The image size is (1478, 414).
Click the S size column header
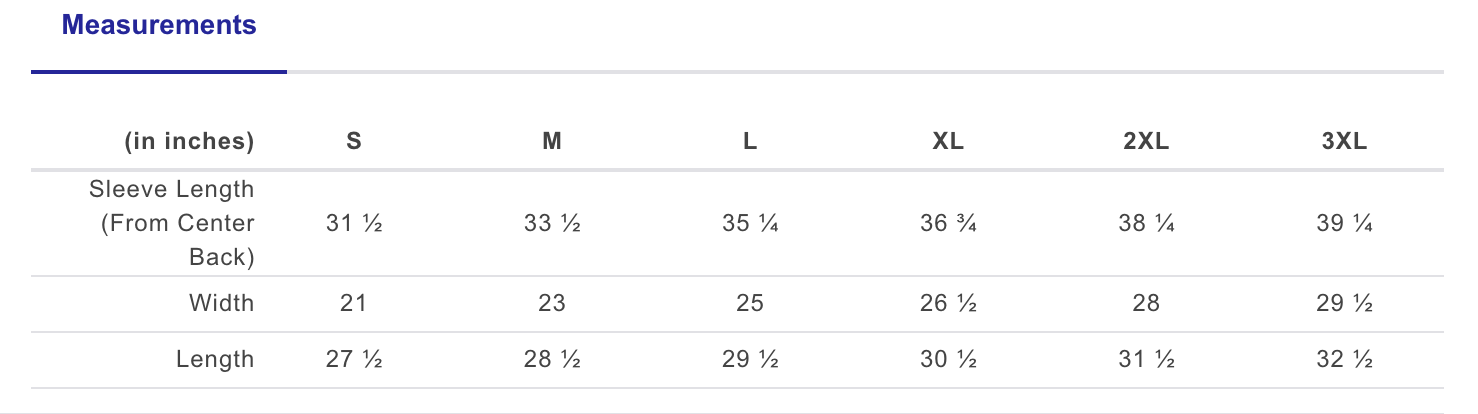[353, 142]
